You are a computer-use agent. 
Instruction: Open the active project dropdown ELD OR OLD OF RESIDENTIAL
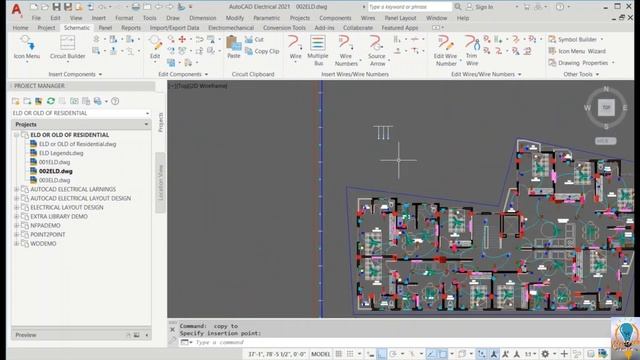coord(81,113)
